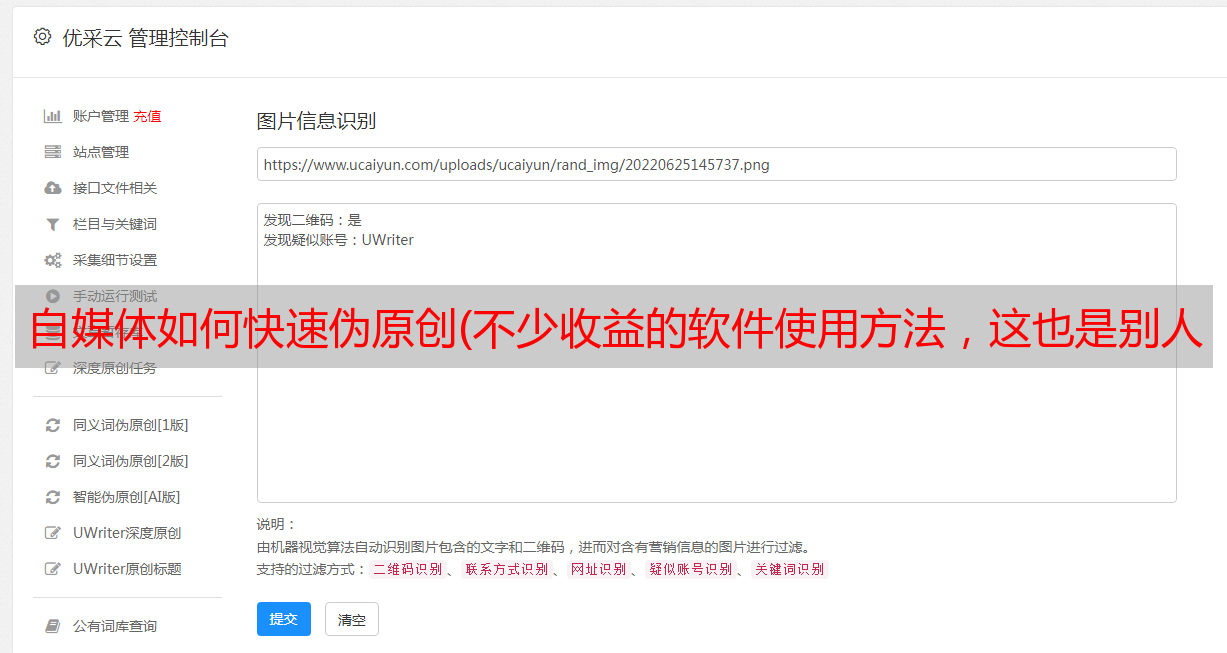Open 栏目与关键词 menu item
The height and width of the screenshot is (653, 1227).
115,224
